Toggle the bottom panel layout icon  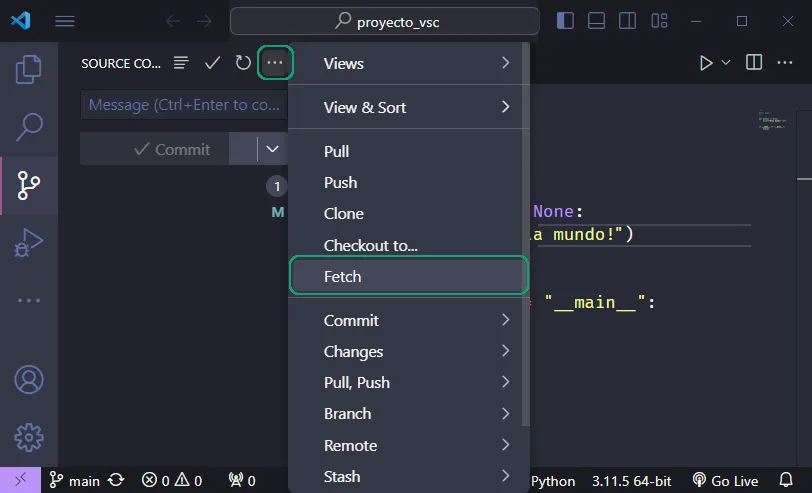coord(597,20)
